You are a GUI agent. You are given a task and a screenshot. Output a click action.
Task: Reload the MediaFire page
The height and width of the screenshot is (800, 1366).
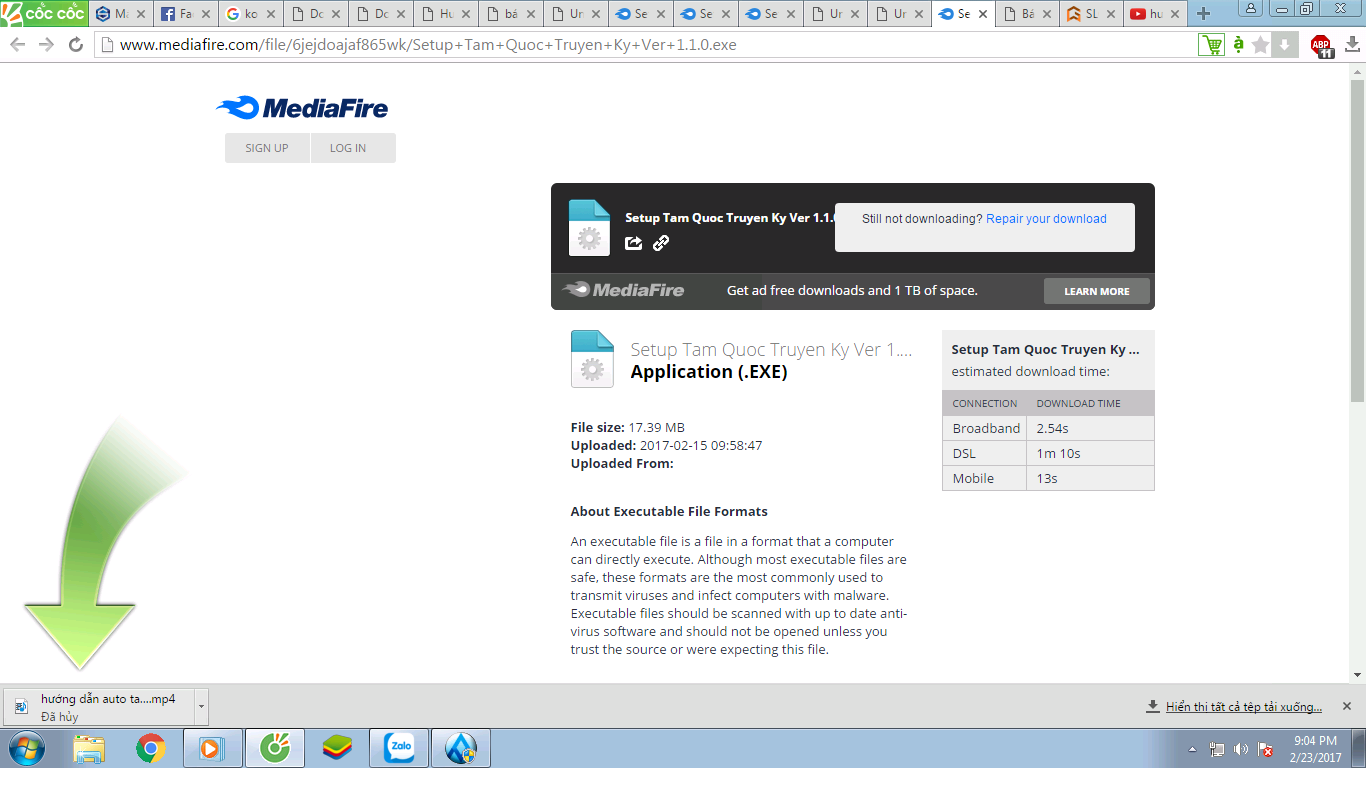tap(75, 45)
